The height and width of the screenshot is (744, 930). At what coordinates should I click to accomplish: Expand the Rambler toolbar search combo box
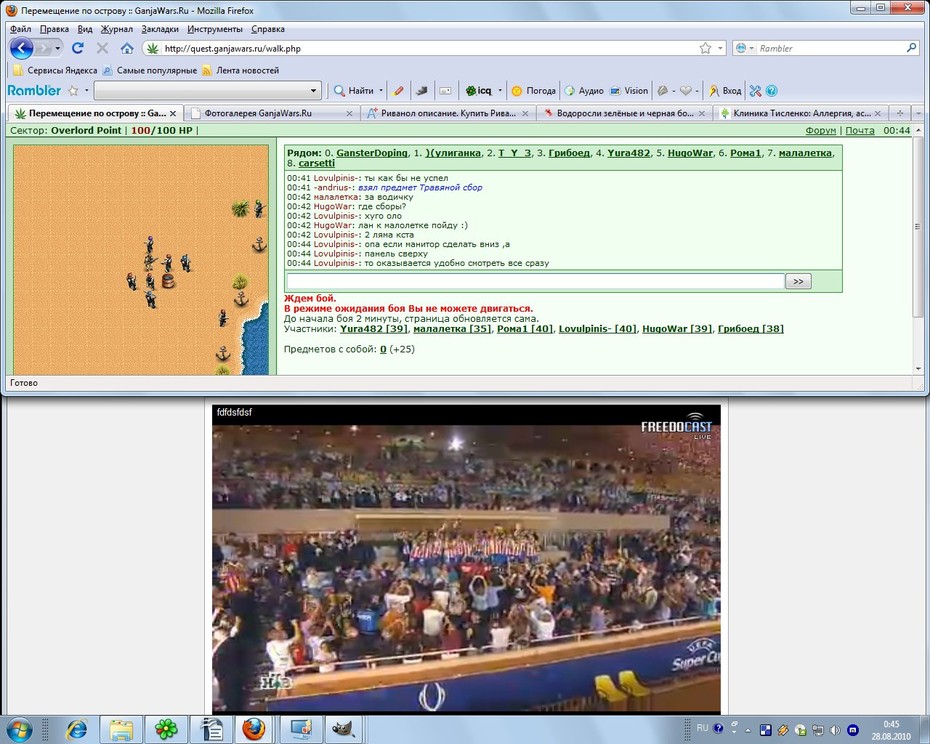coord(313,91)
